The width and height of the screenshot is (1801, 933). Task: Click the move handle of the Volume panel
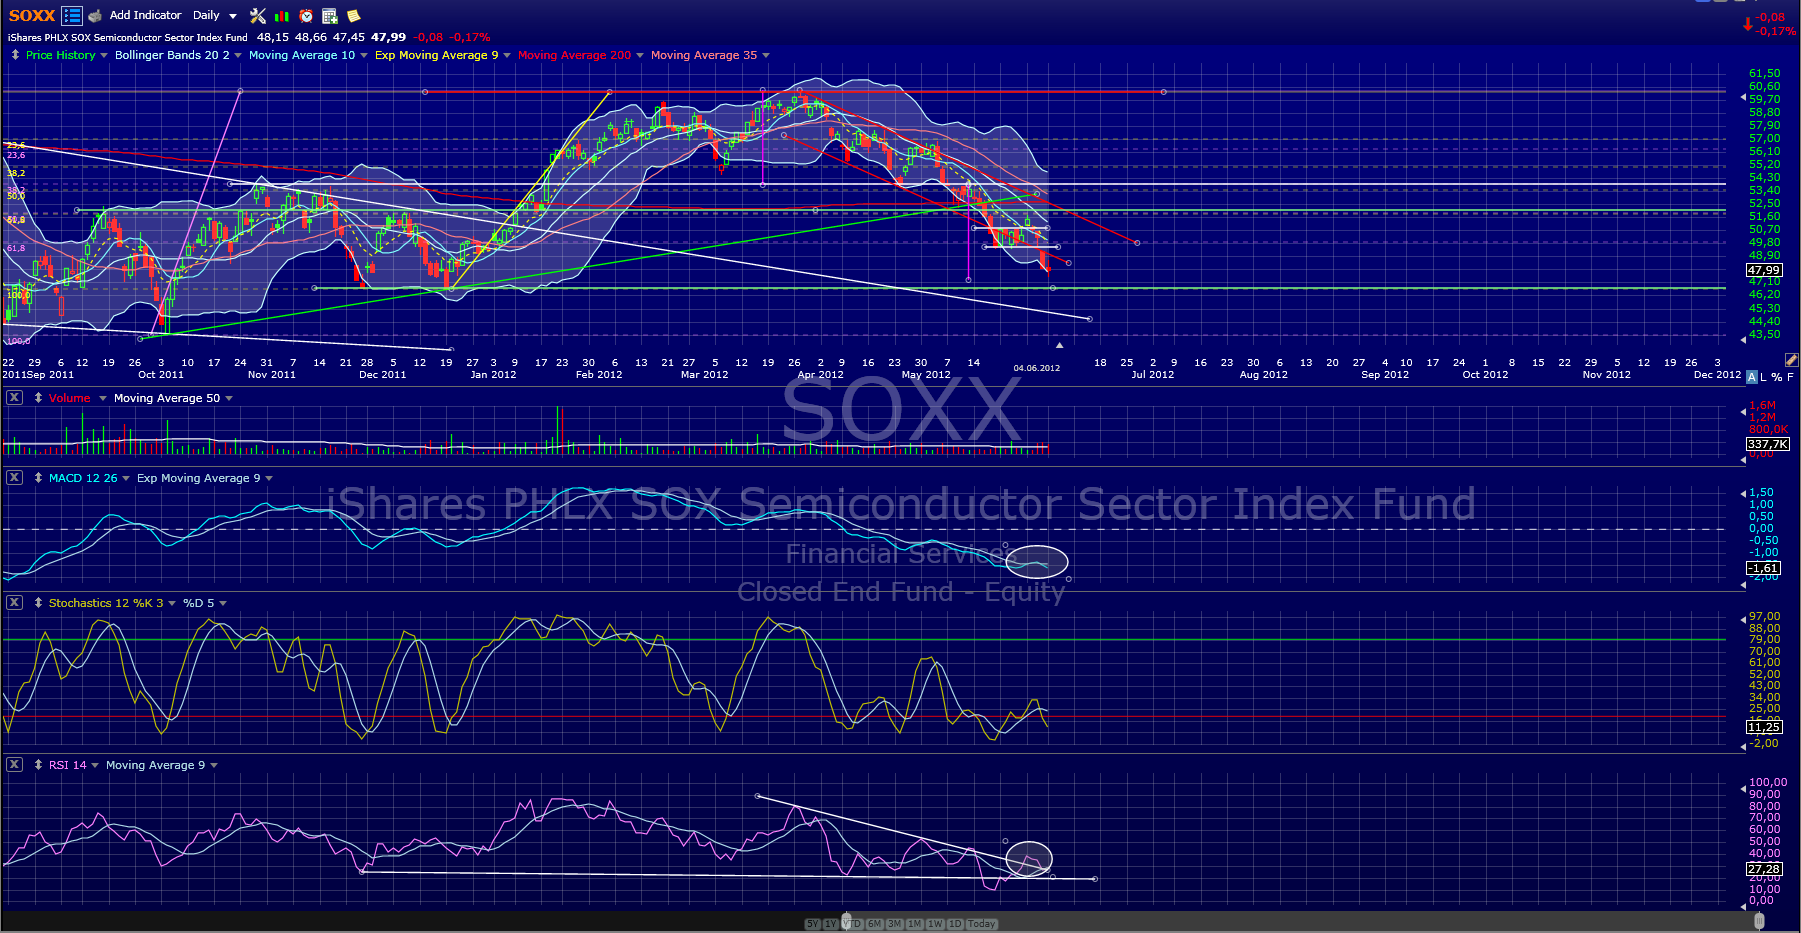[x=38, y=398]
